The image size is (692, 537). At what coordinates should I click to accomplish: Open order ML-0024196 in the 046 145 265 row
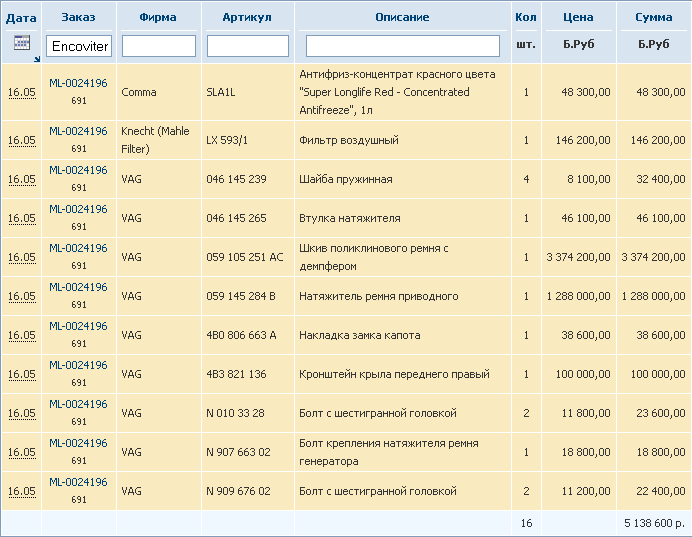pyautogui.click(x=78, y=209)
